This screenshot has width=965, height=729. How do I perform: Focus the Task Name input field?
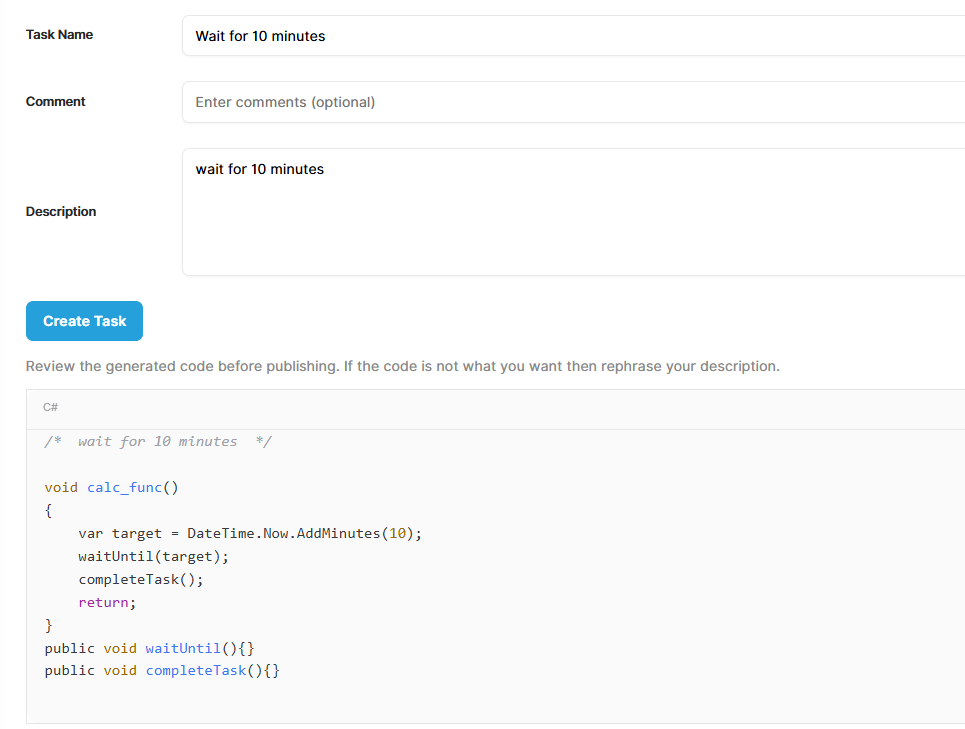click(x=574, y=36)
